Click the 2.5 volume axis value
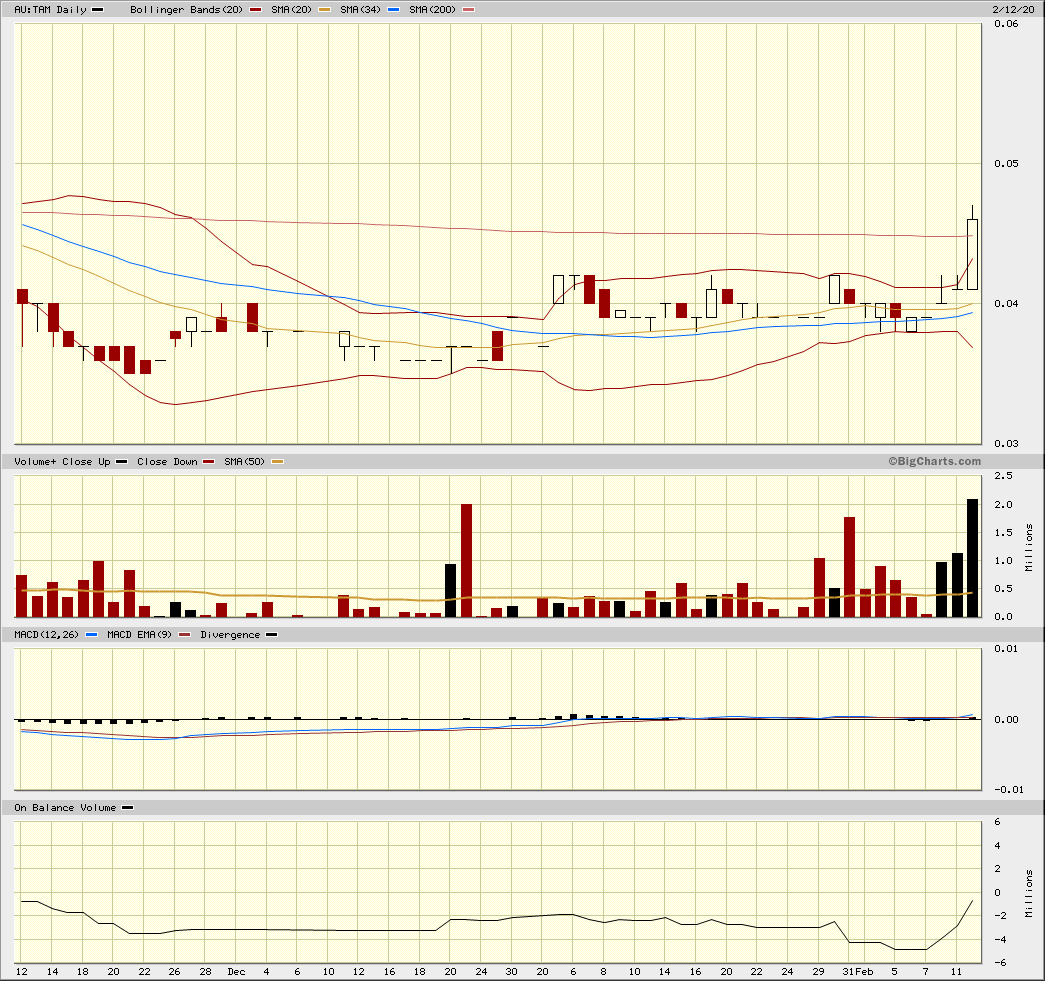Image resolution: width=1045 pixels, height=981 pixels. (1003, 476)
